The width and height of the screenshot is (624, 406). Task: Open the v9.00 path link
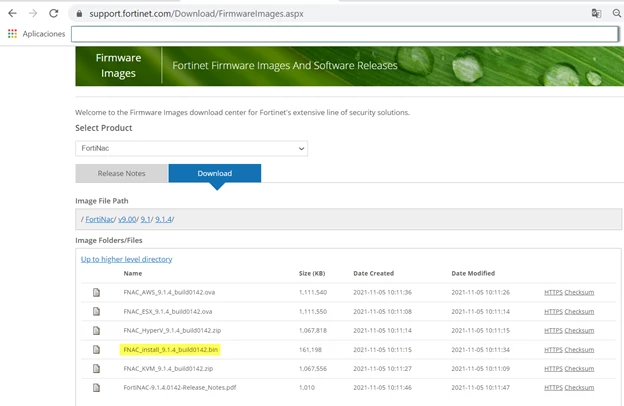coord(127,219)
